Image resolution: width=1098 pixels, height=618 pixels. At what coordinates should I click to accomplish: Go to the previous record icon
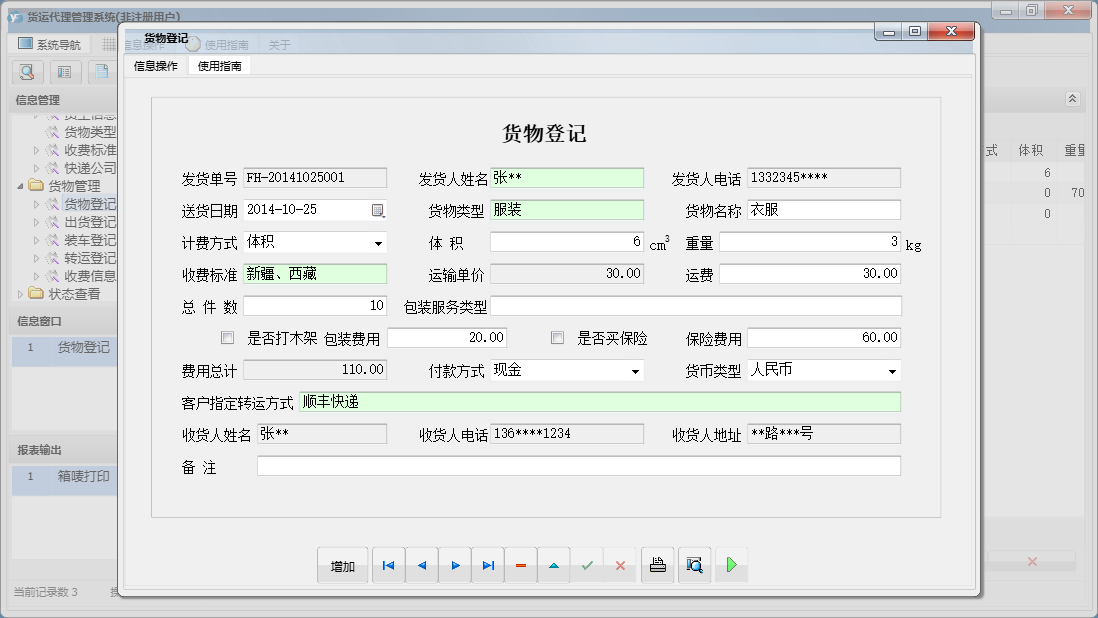[421, 565]
